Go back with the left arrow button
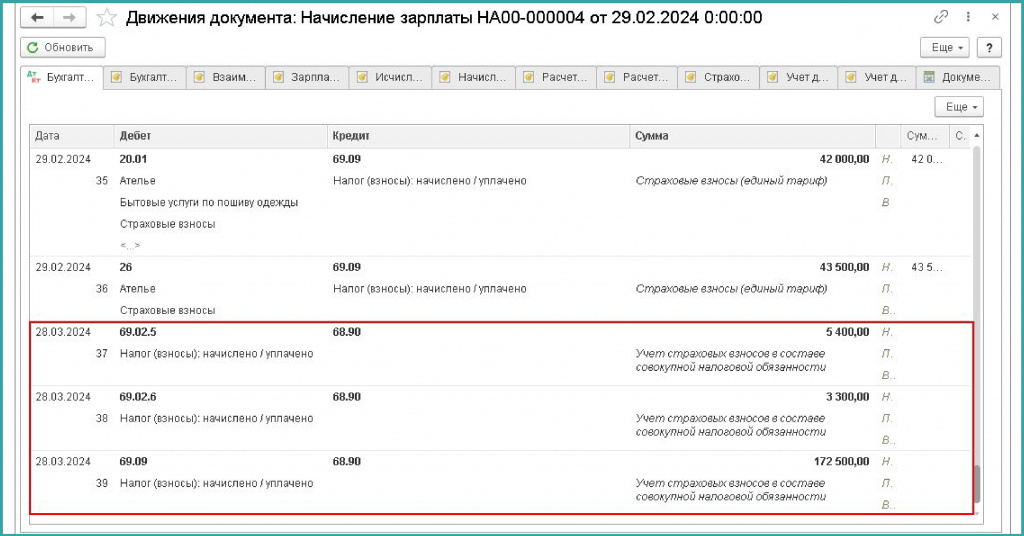Image resolution: width=1024 pixels, height=536 pixels. pos(37,18)
